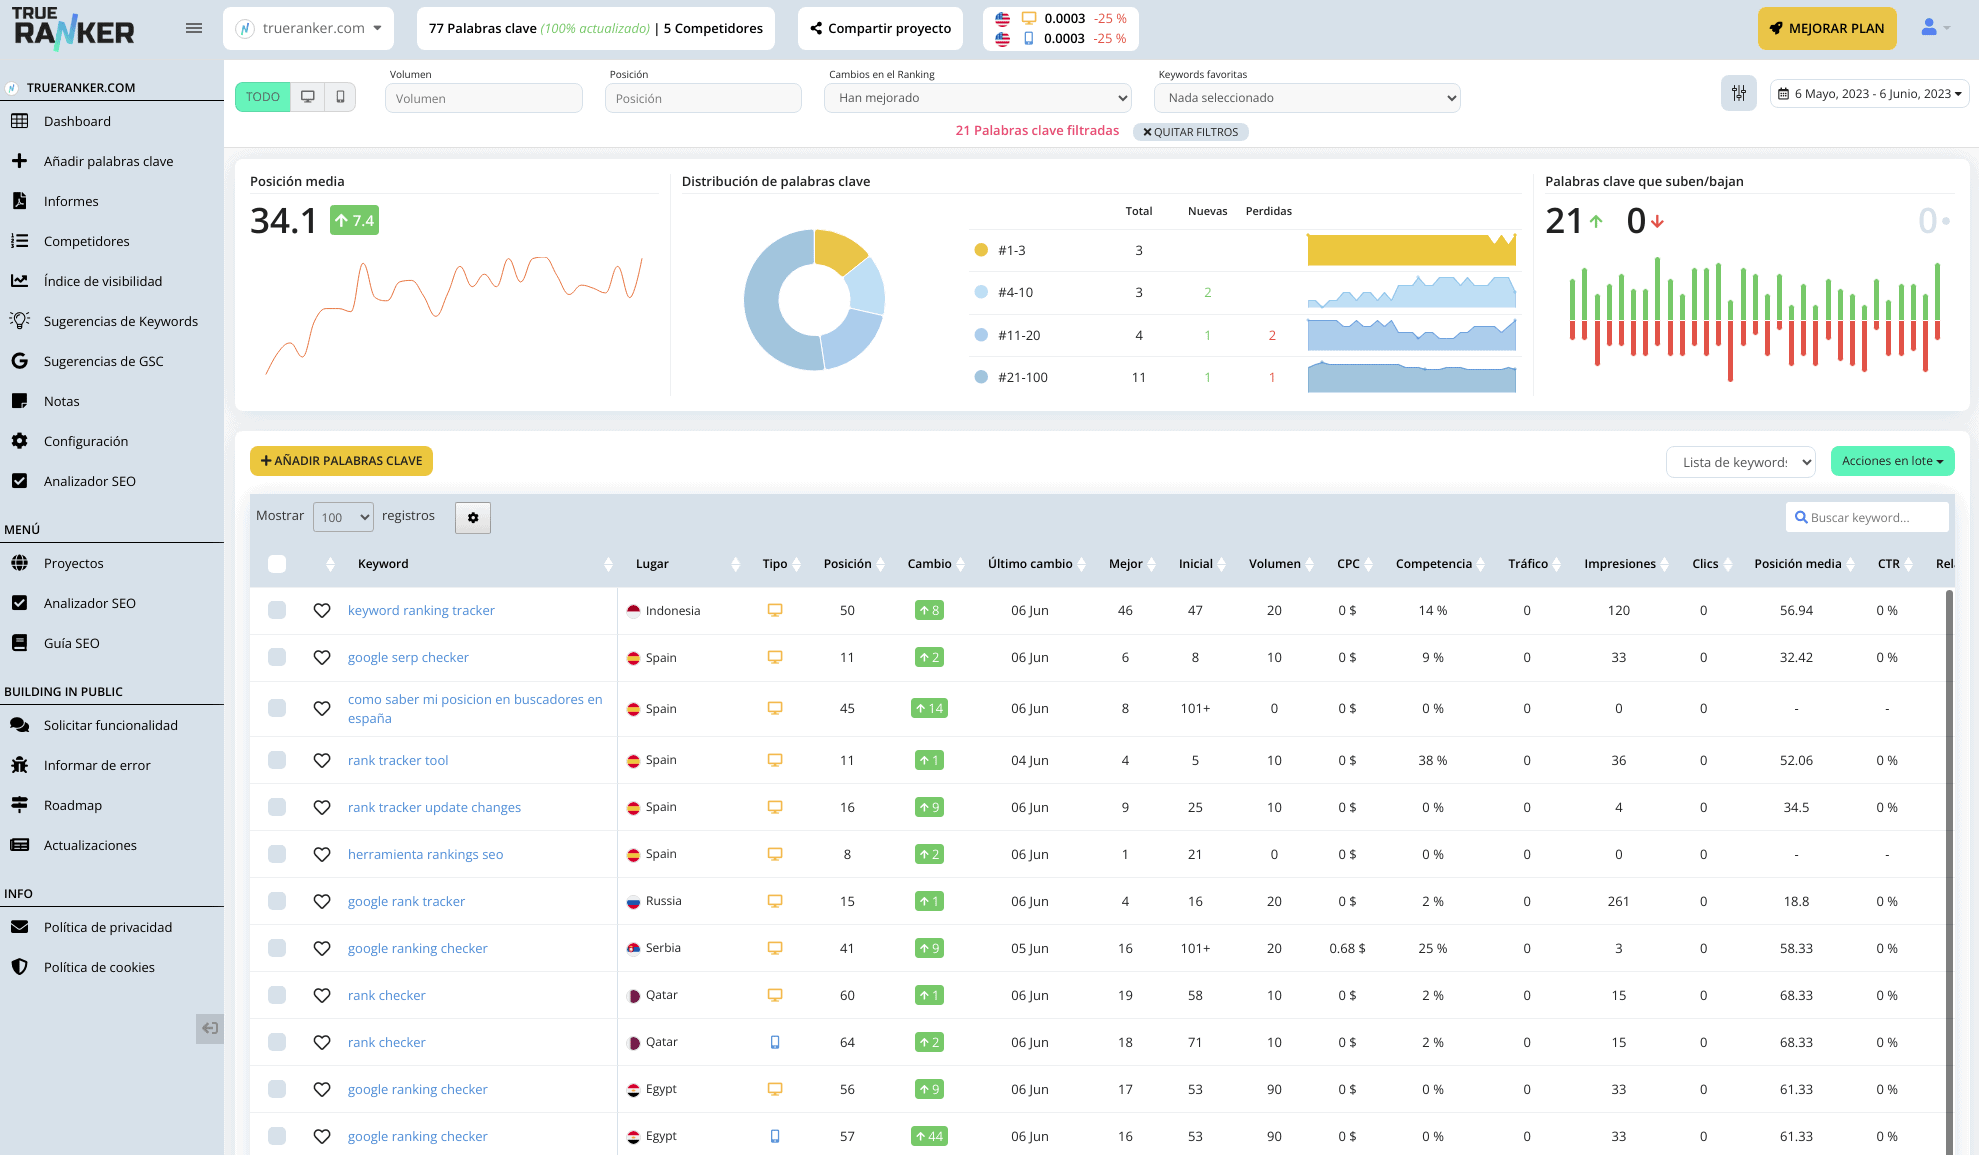The height and width of the screenshot is (1155, 1979).
Task: Check the google rank tracker row checkbox
Action: click(x=277, y=901)
